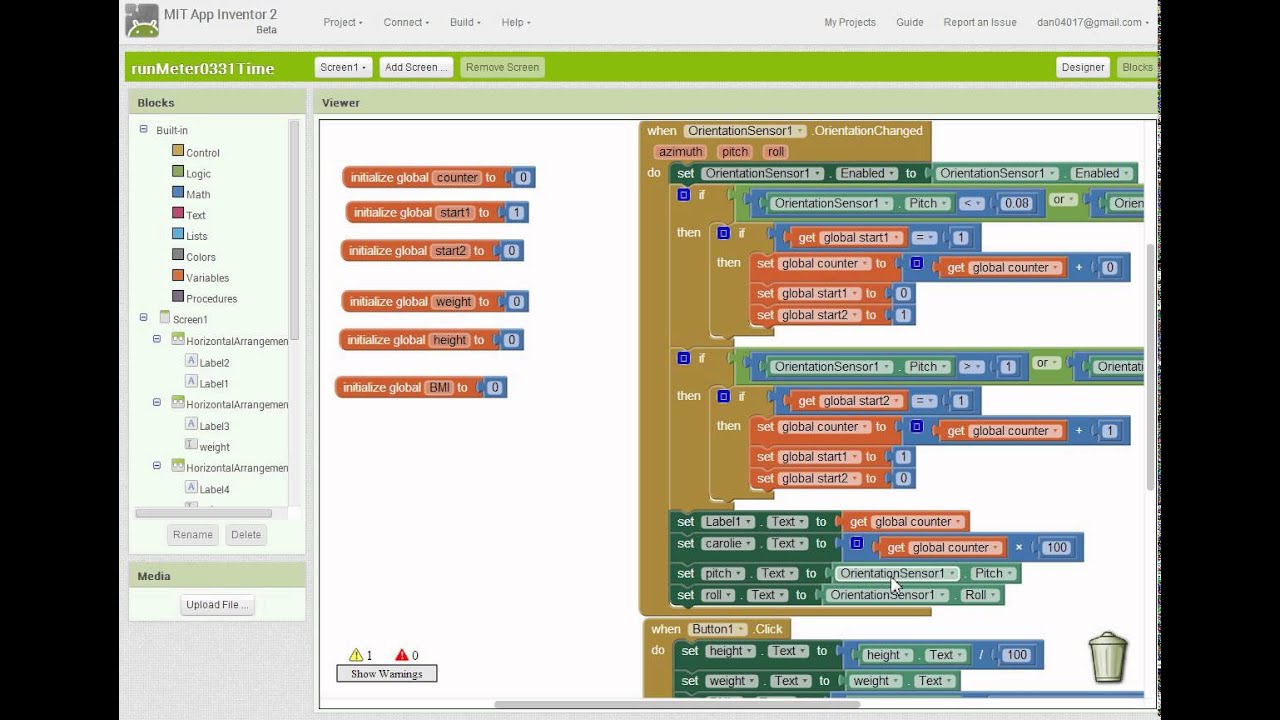Screen dimensions: 1280x720
Task: Click the Upload File button
Action: coord(217,604)
